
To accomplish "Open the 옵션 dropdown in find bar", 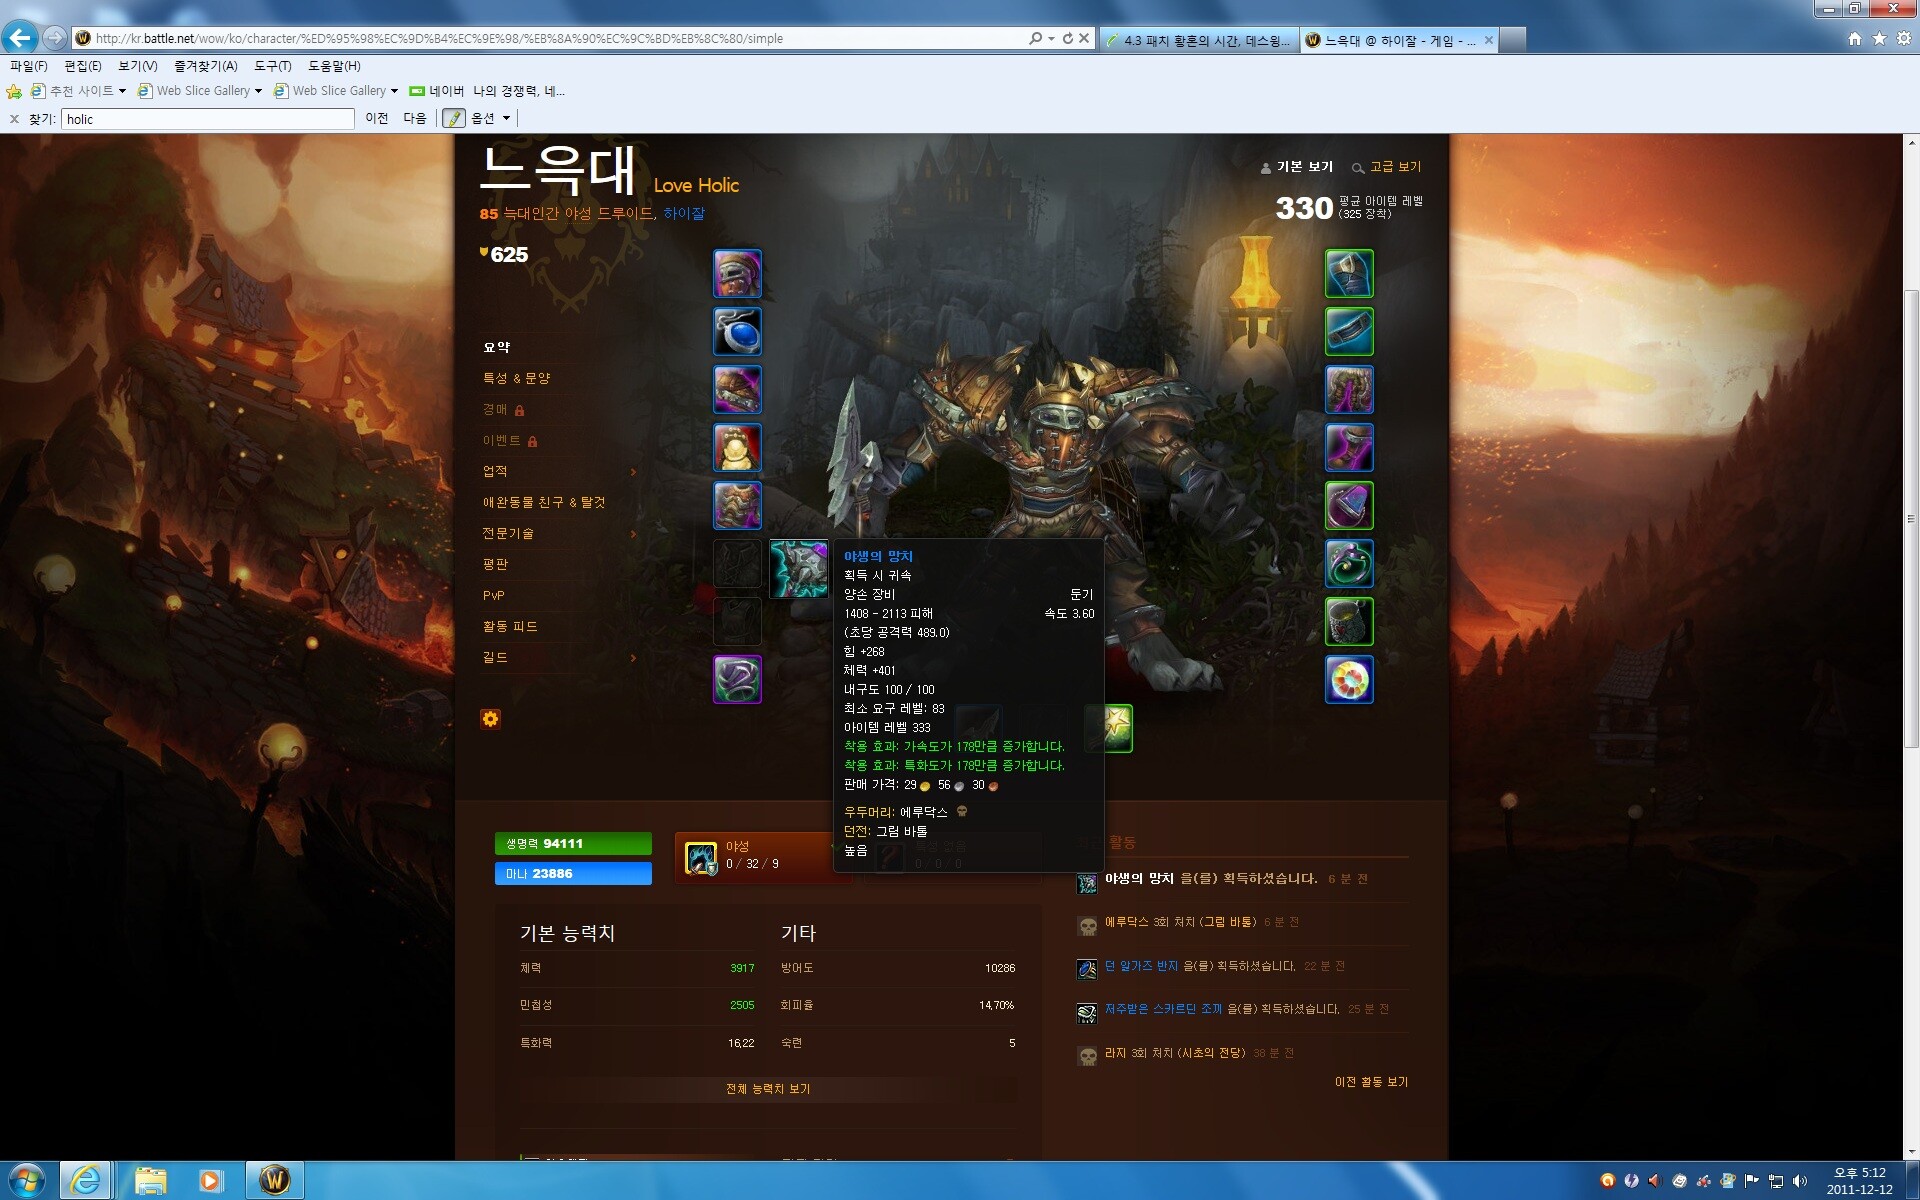I will coord(490,118).
